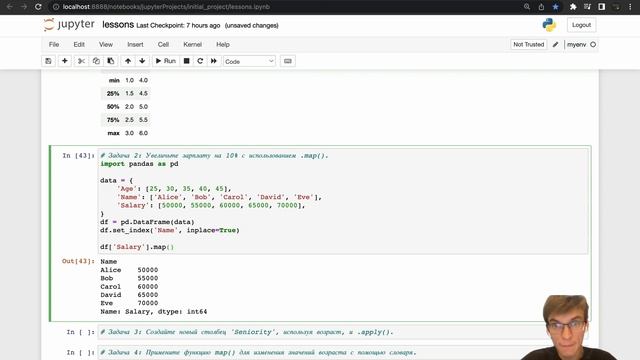
Task: Click the Not Trusted button
Action: pyautogui.click(x=529, y=44)
